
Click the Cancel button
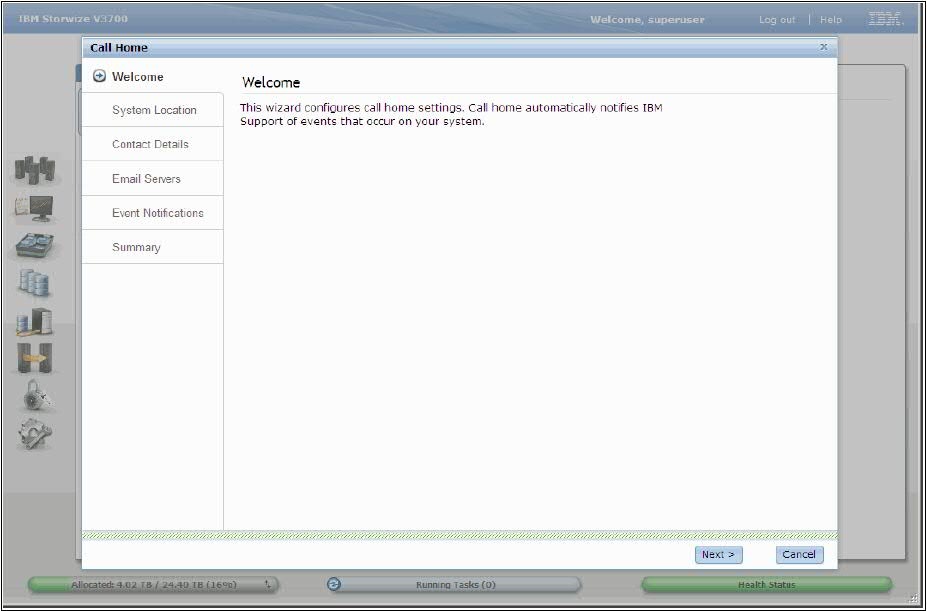pos(799,554)
